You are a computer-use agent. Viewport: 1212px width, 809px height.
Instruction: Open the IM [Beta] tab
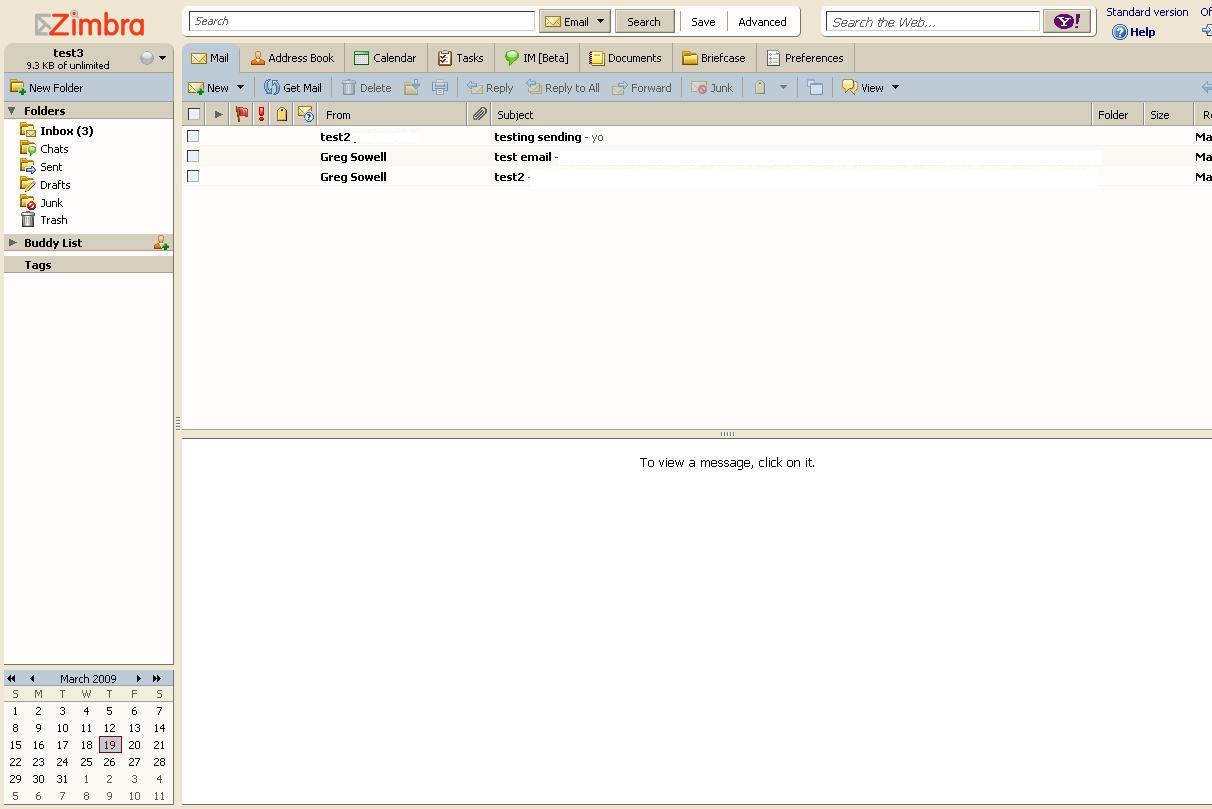(x=537, y=58)
